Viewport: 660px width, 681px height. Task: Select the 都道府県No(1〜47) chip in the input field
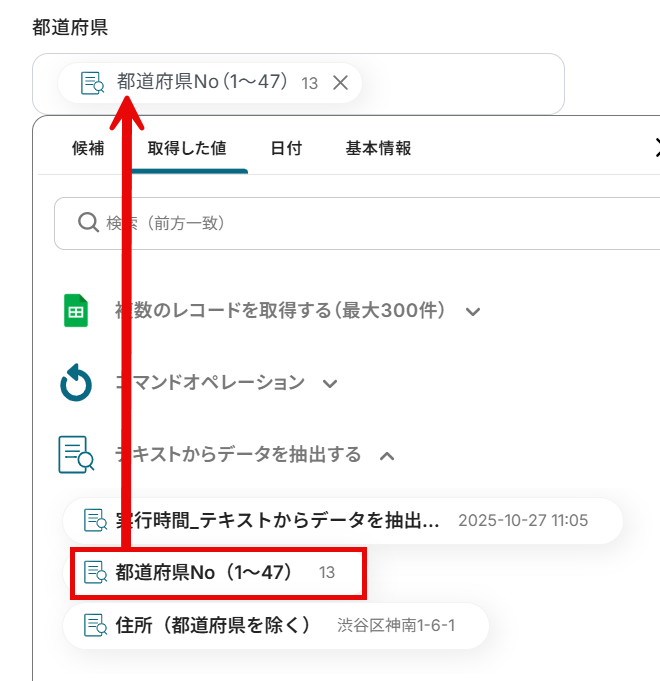click(x=210, y=83)
